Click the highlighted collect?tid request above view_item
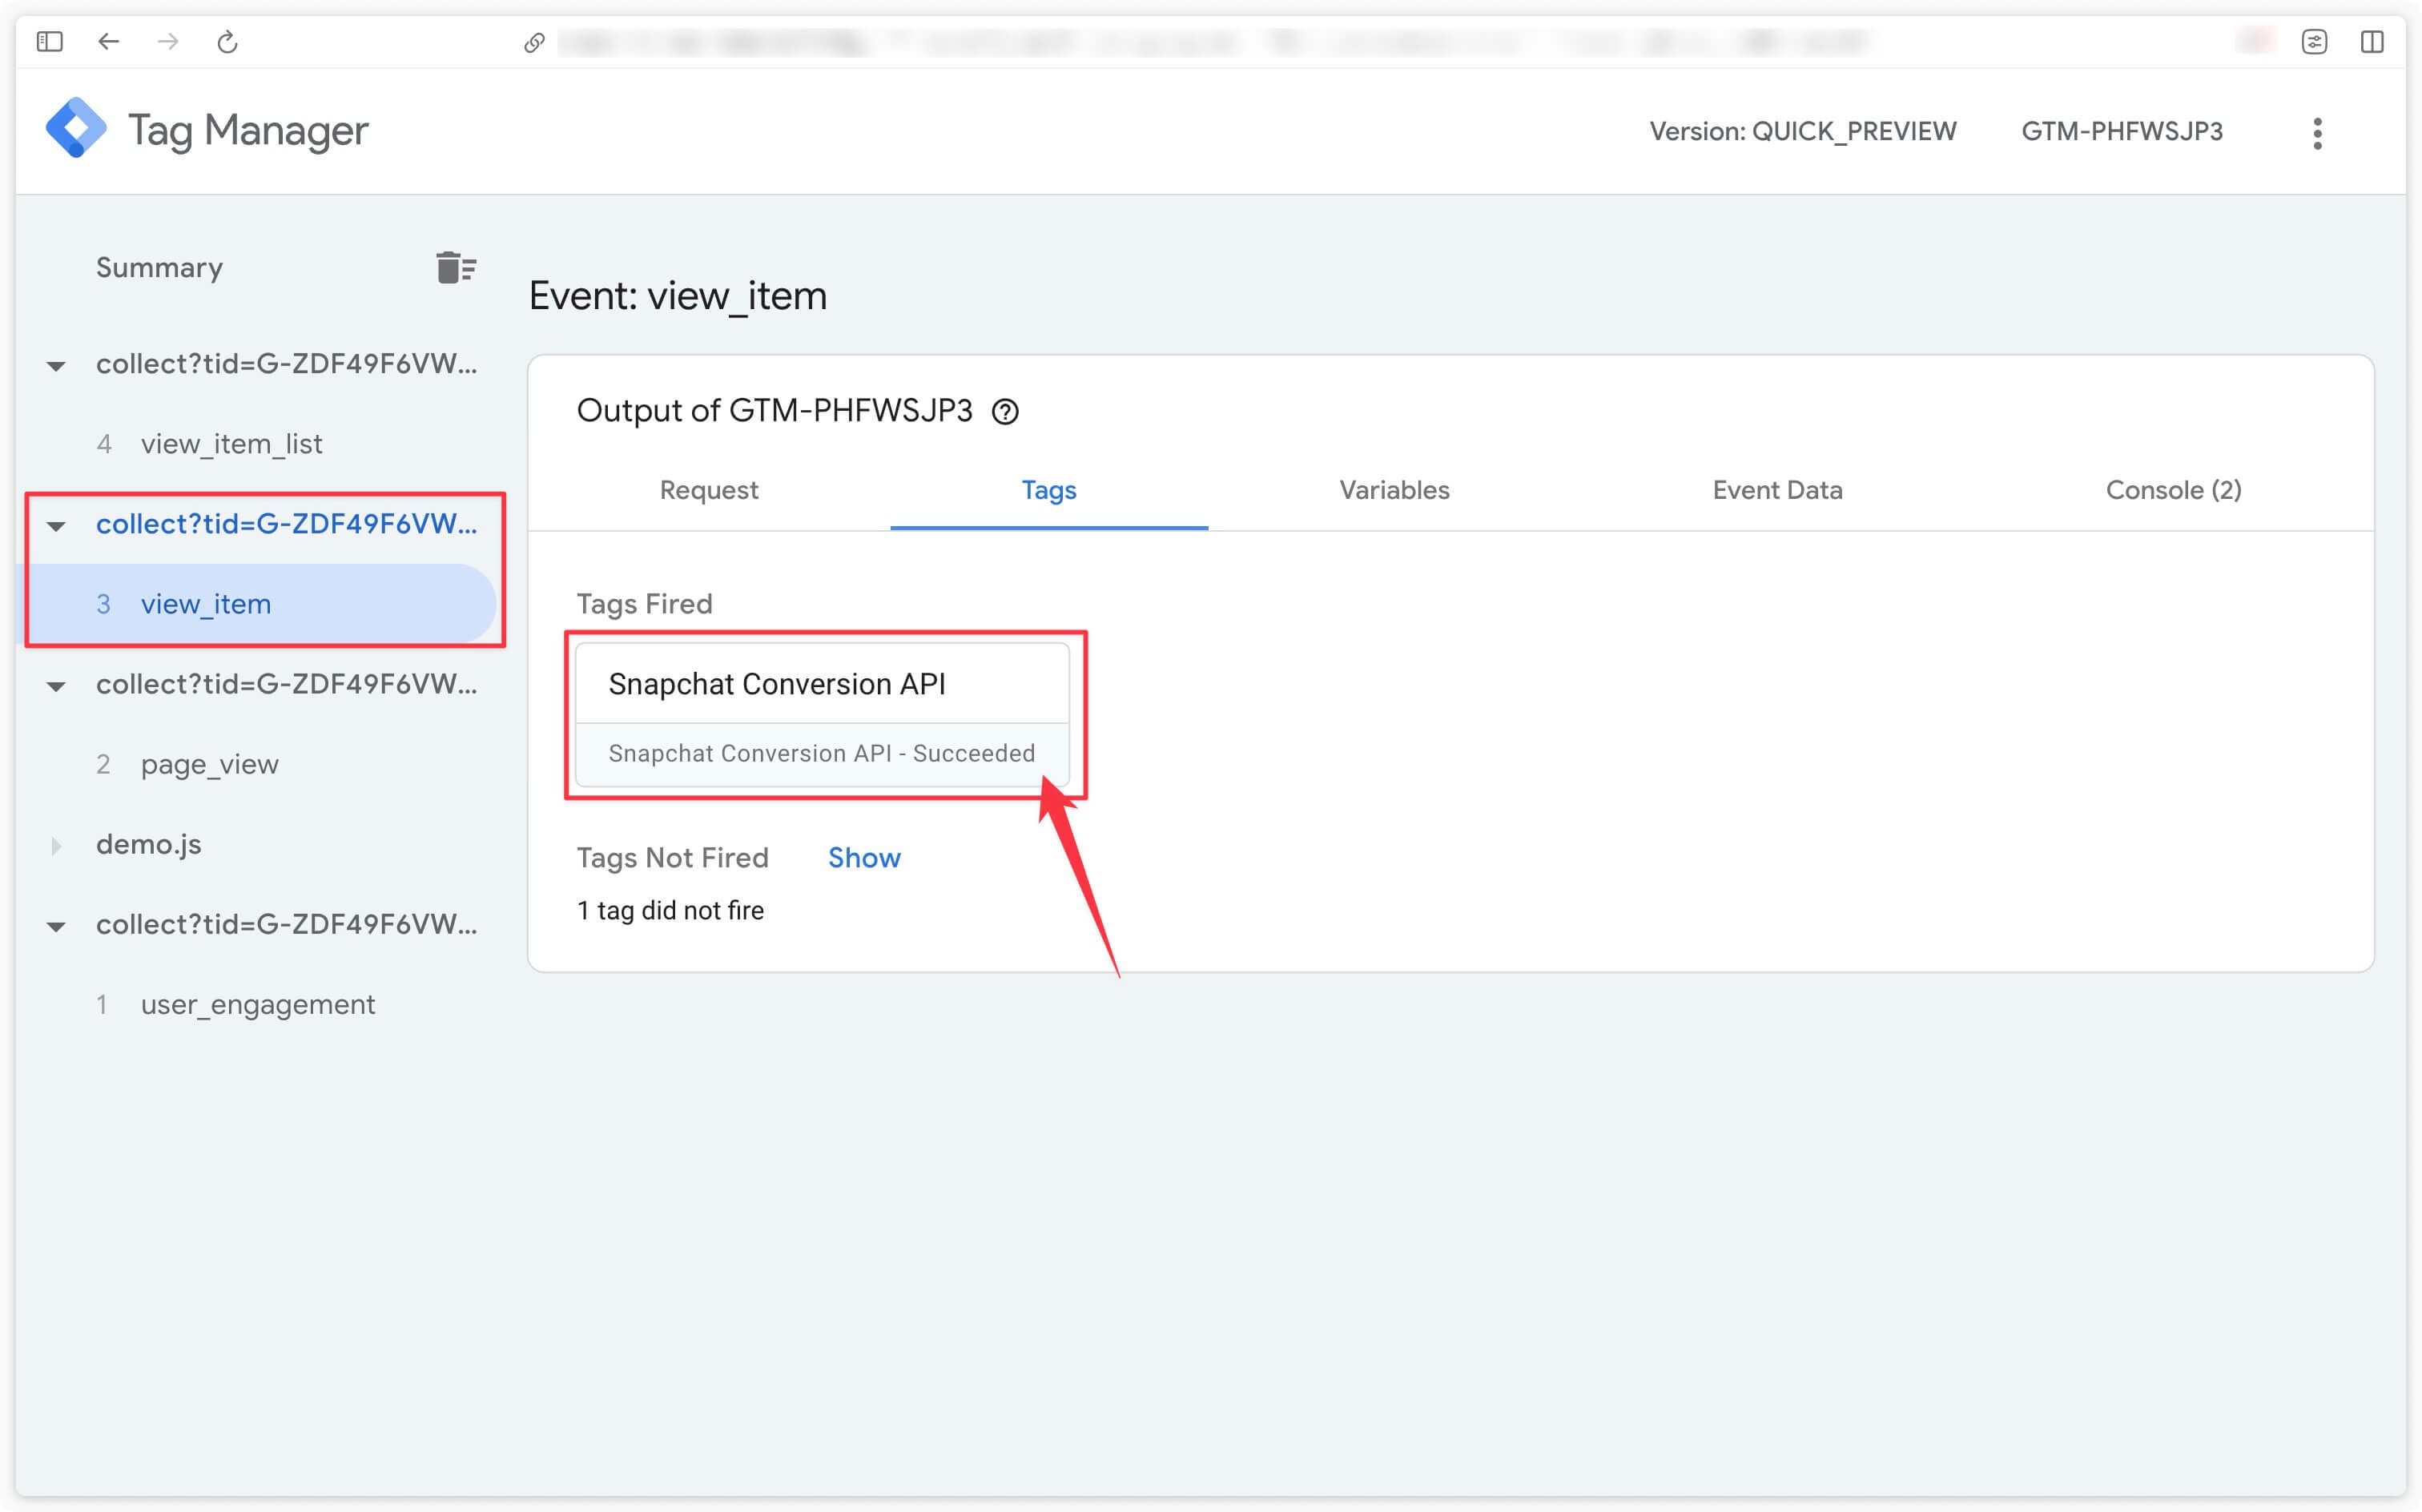Screen dimensions: 2422x1512 286,524
